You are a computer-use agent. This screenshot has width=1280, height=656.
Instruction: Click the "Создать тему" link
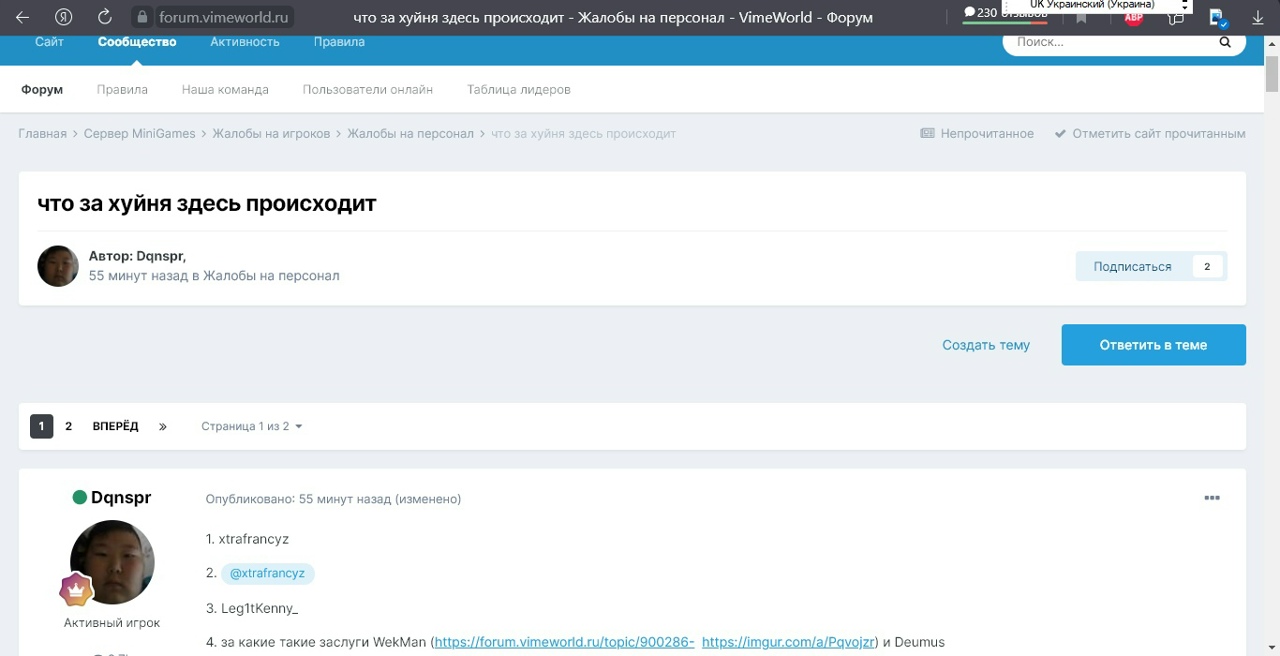[985, 345]
